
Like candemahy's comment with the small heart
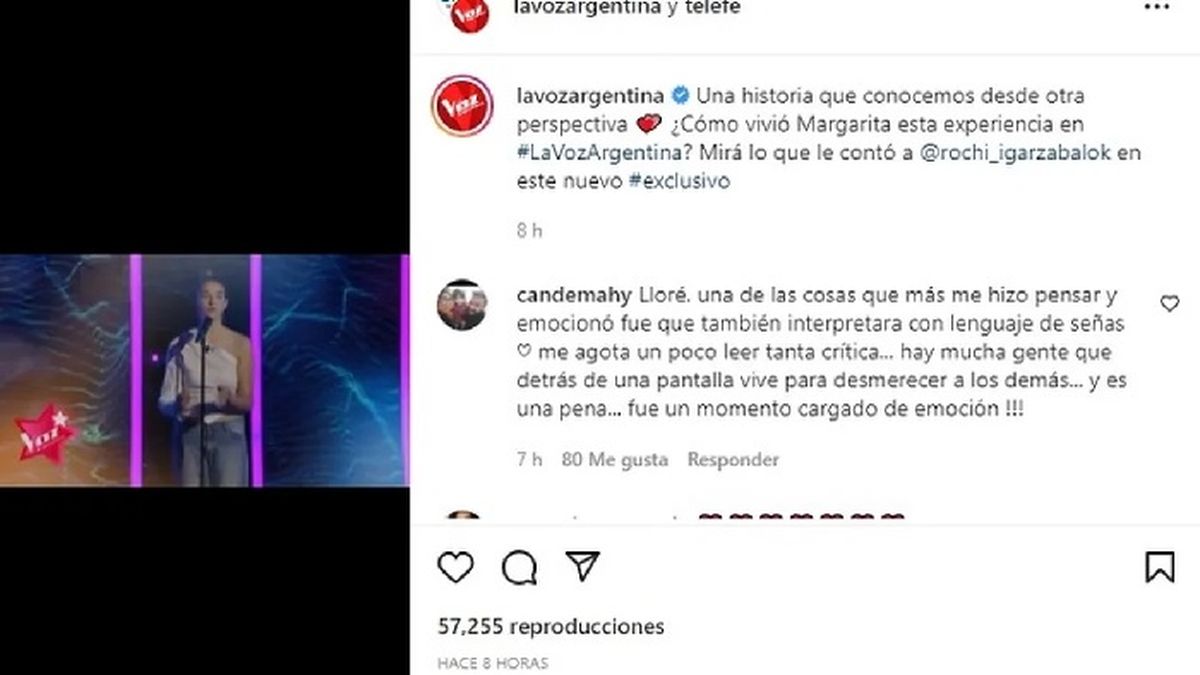1169,304
